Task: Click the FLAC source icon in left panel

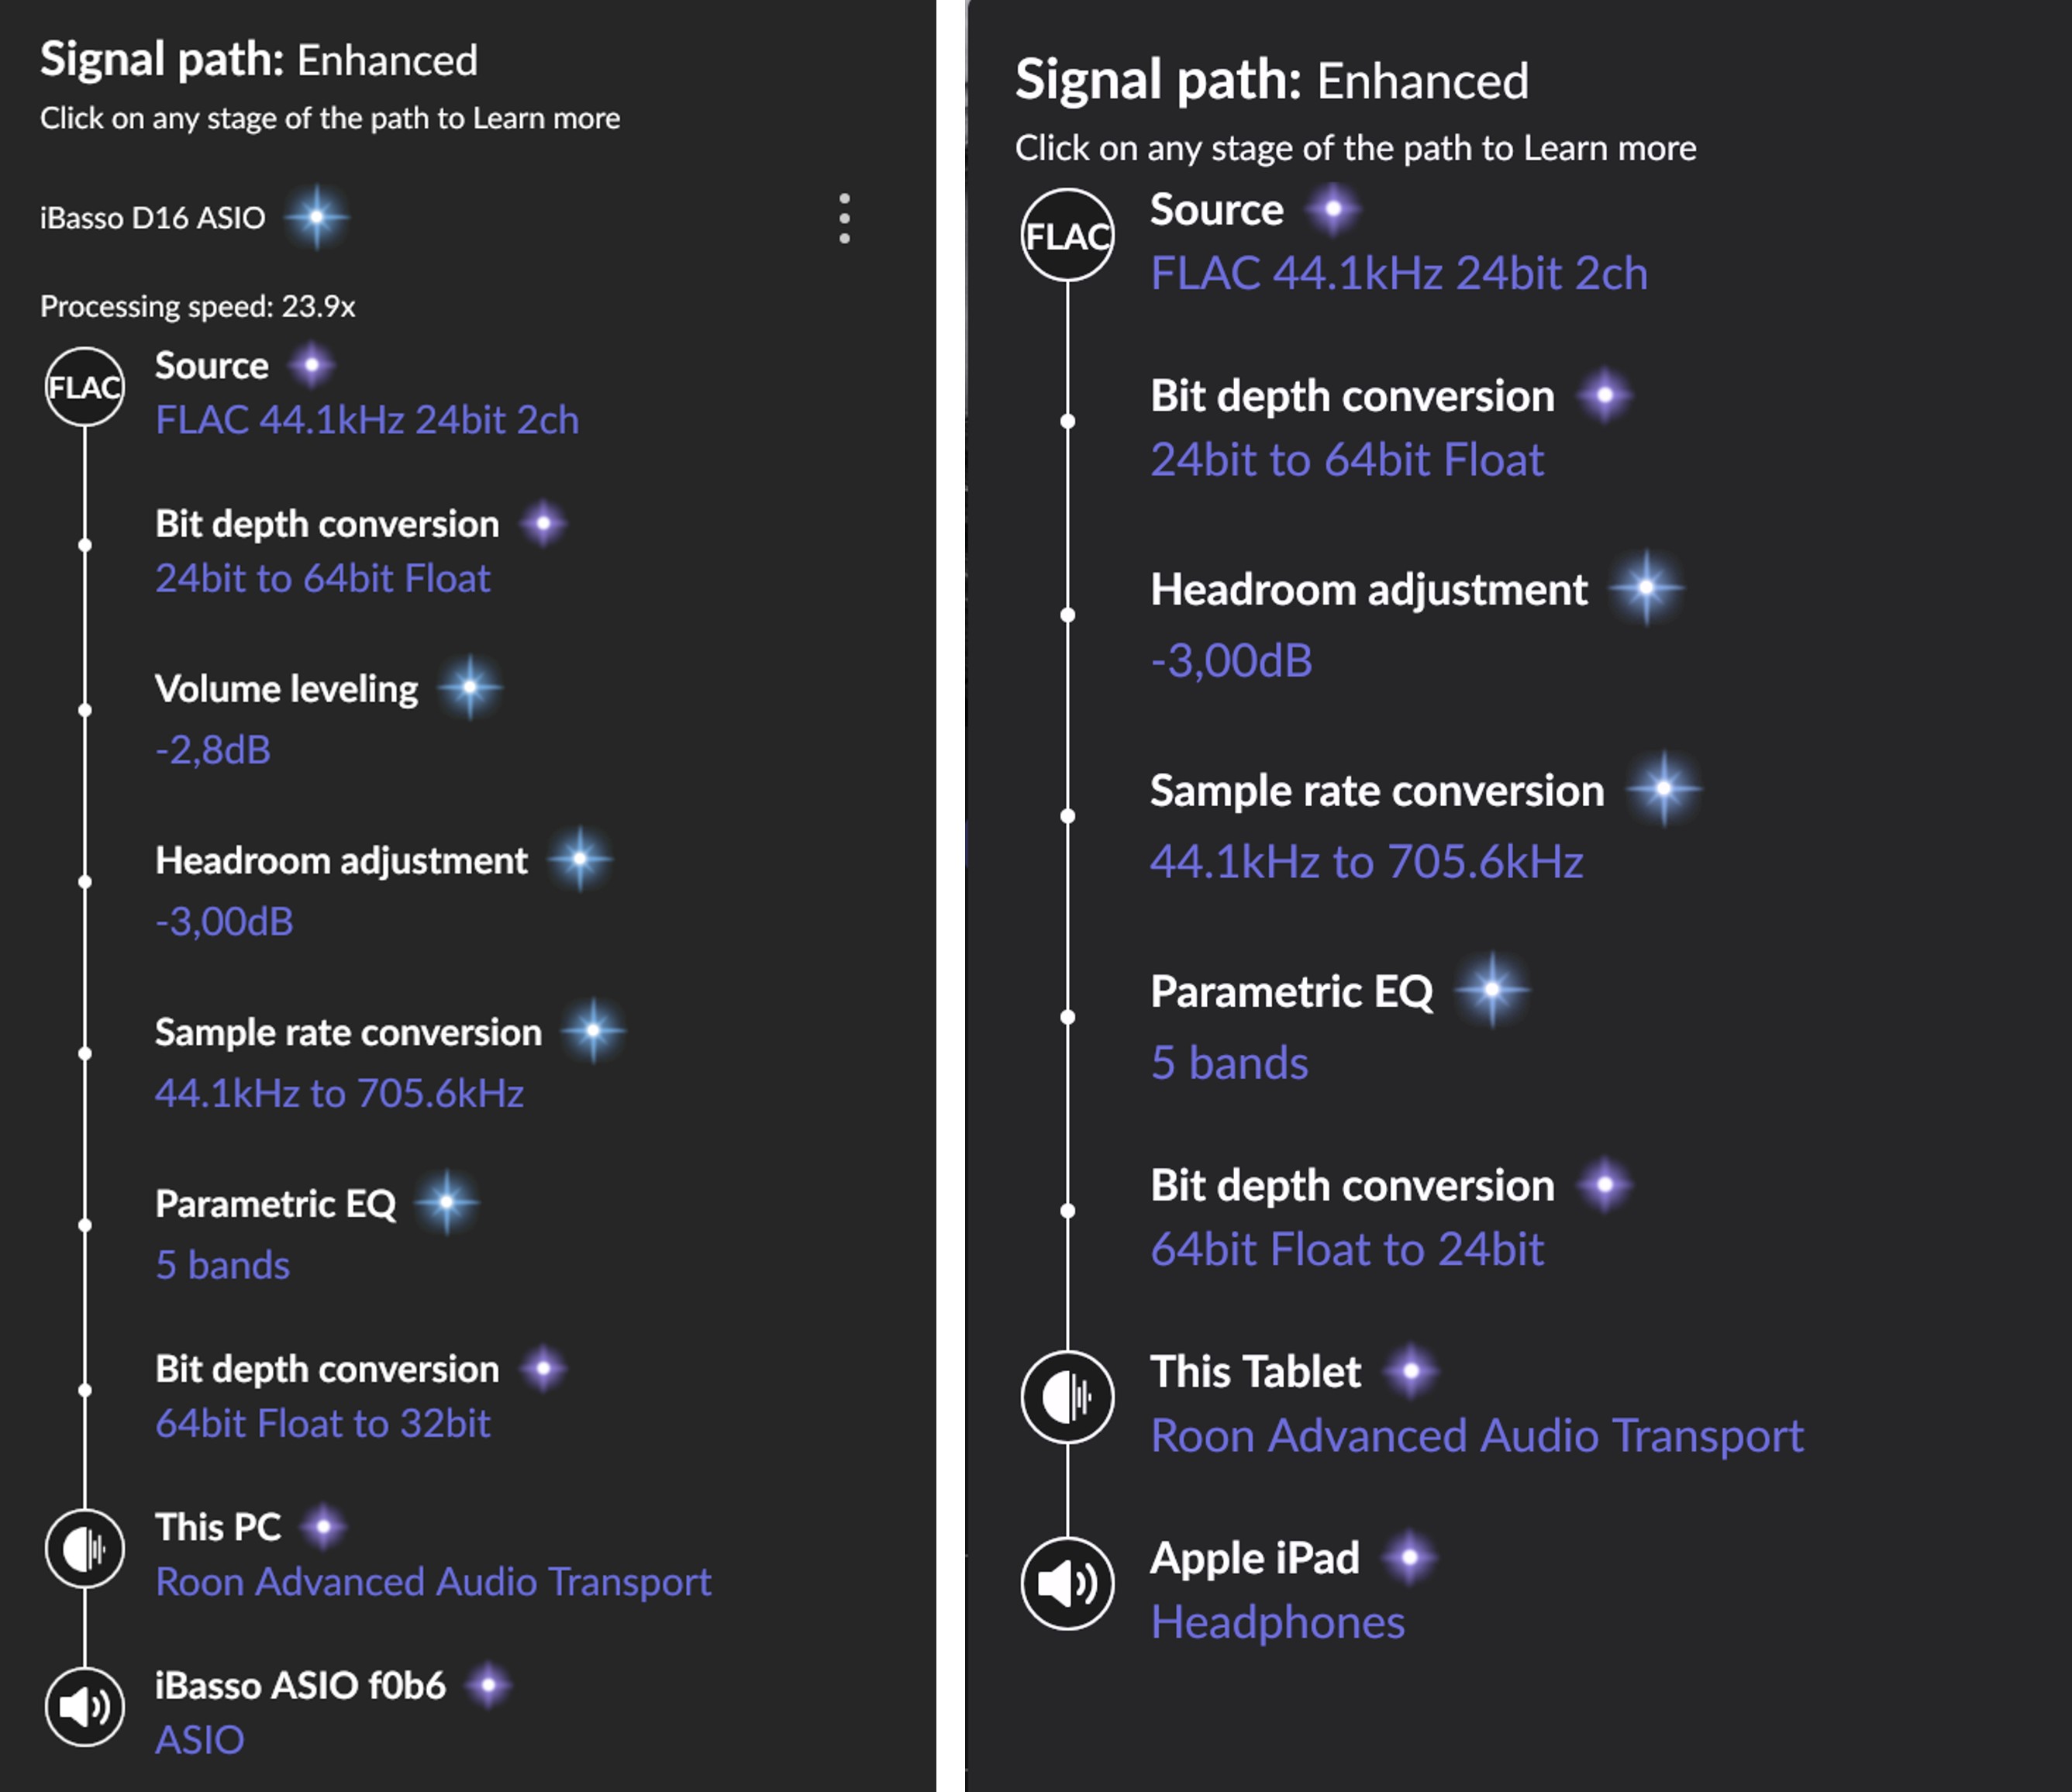Action: [x=85, y=387]
